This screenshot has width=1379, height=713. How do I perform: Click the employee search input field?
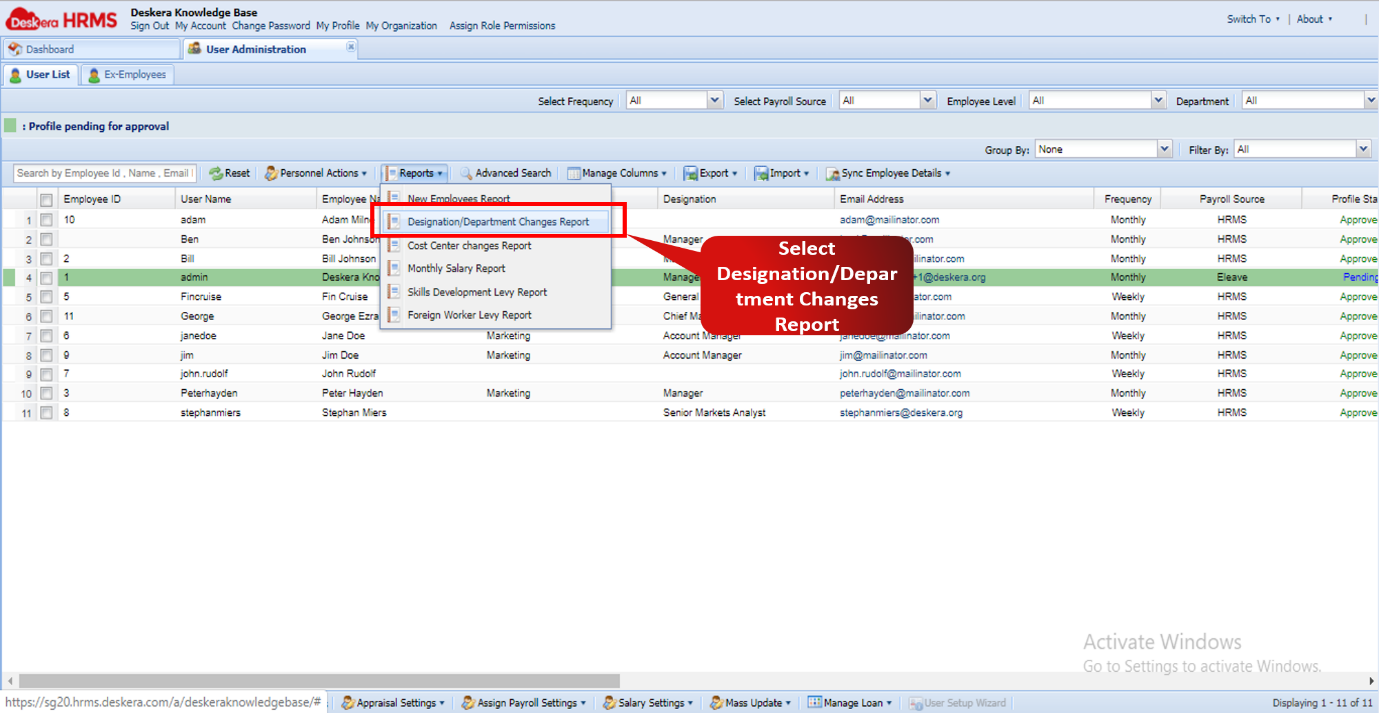[103, 172]
